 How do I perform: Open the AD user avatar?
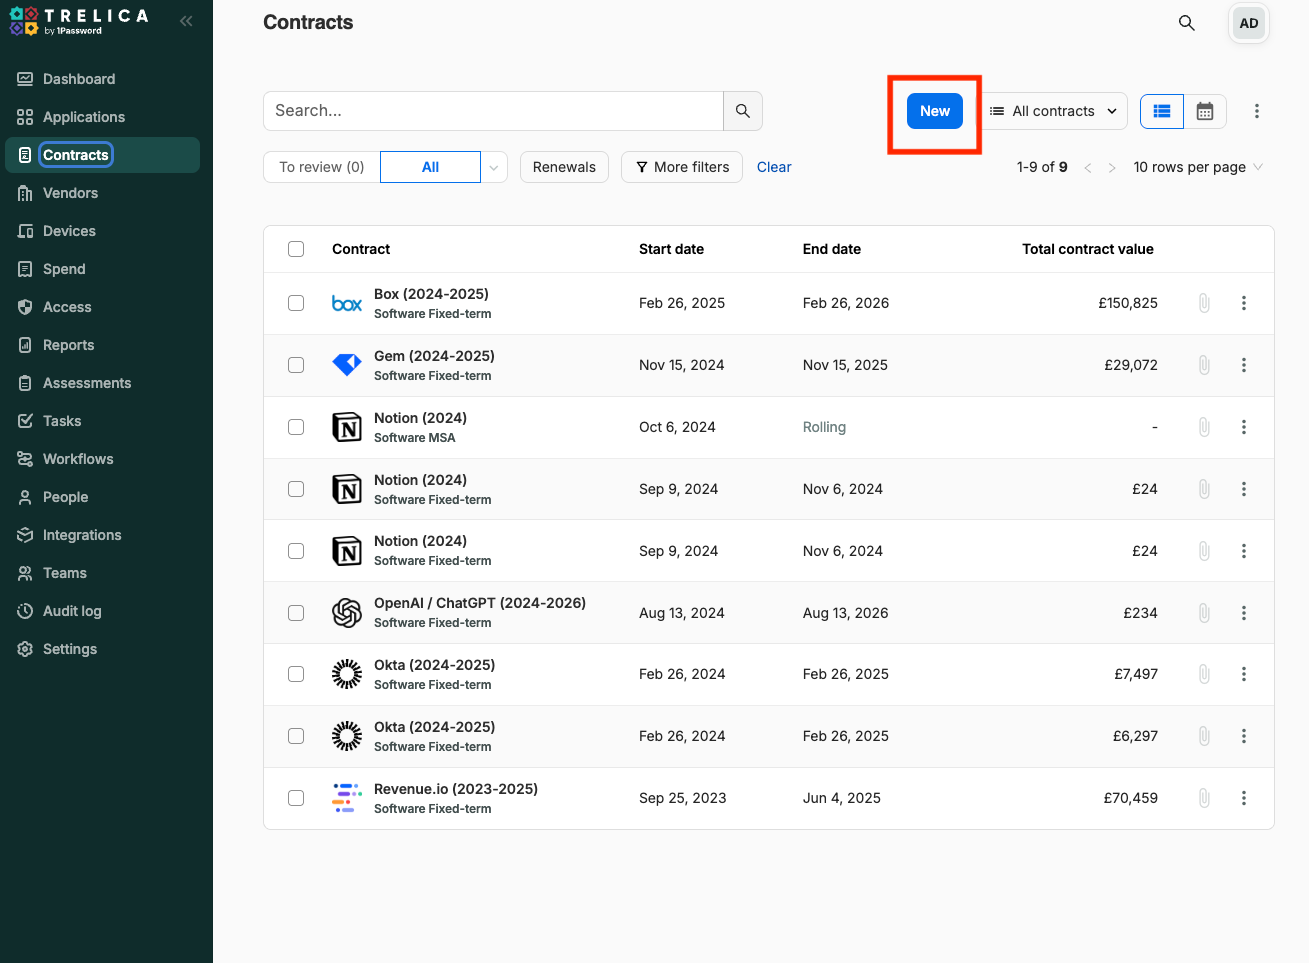1248,23
